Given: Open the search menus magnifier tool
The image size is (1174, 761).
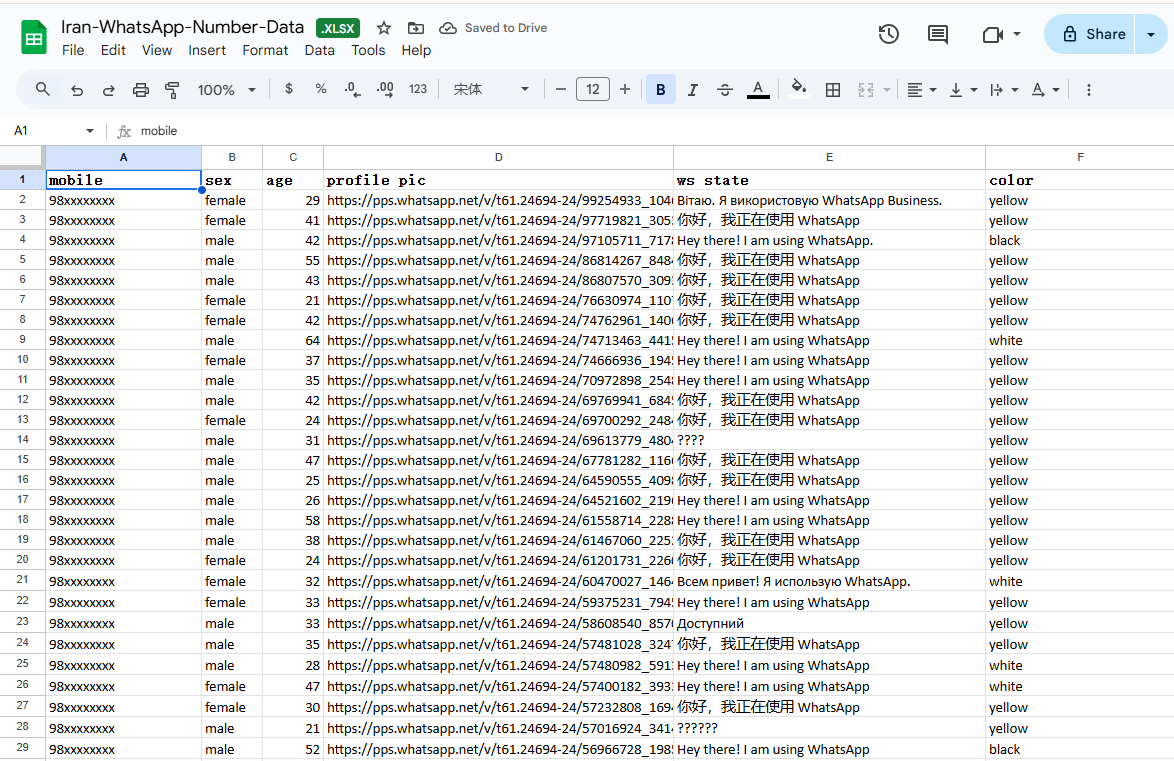Looking at the screenshot, I should tap(43, 89).
